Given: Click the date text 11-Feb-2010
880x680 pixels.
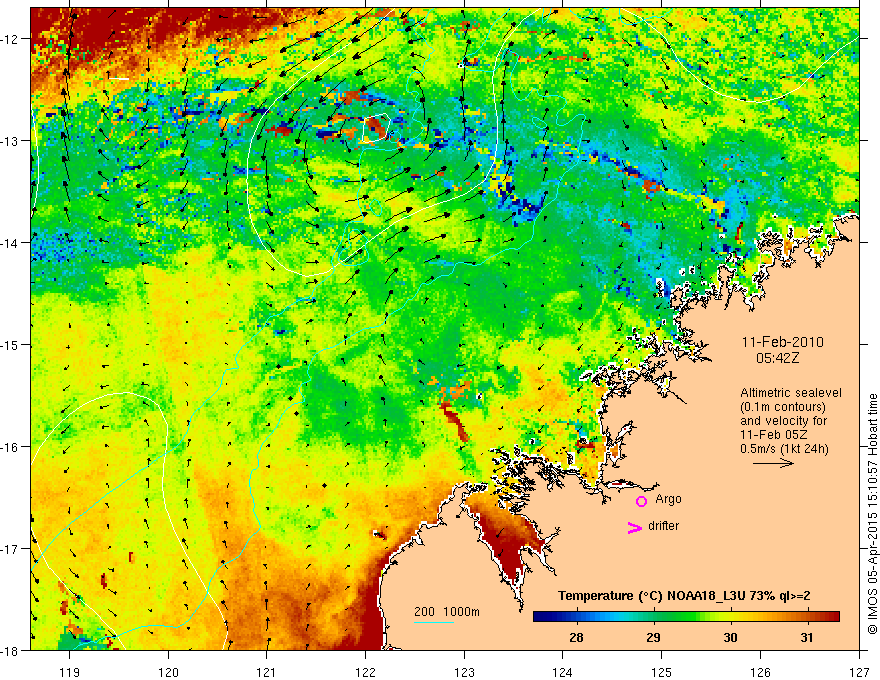Looking at the screenshot, I should click(x=782, y=342).
